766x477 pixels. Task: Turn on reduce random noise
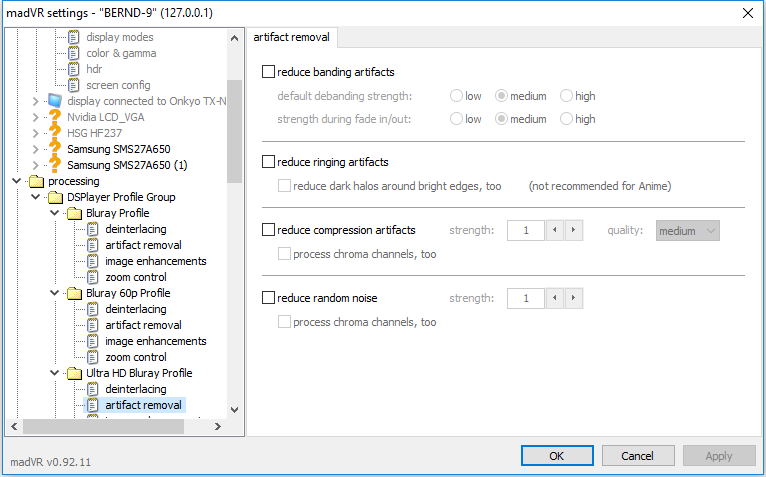coord(268,298)
